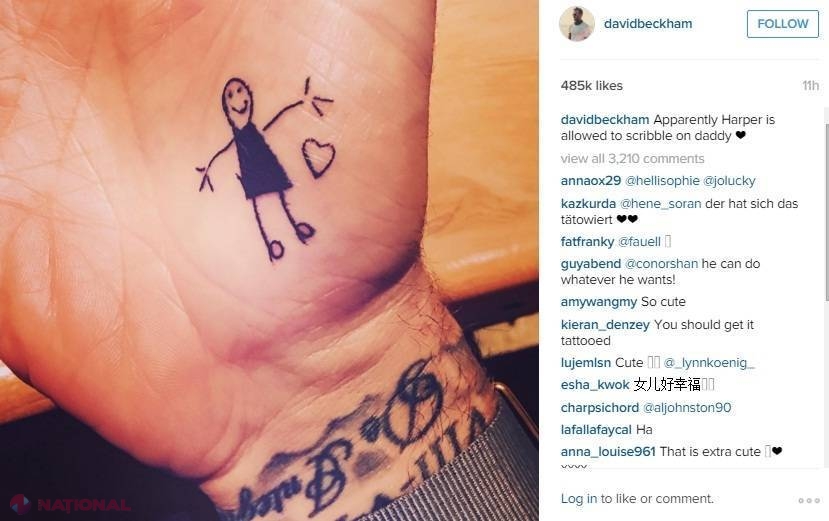Click the FOLLOW button
This screenshot has width=829, height=521.
[x=782, y=24]
